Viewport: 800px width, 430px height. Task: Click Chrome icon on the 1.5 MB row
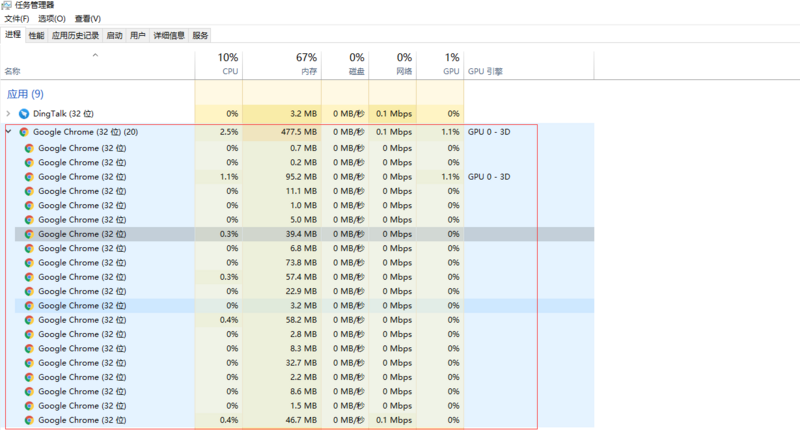pyautogui.click(x=29, y=406)
